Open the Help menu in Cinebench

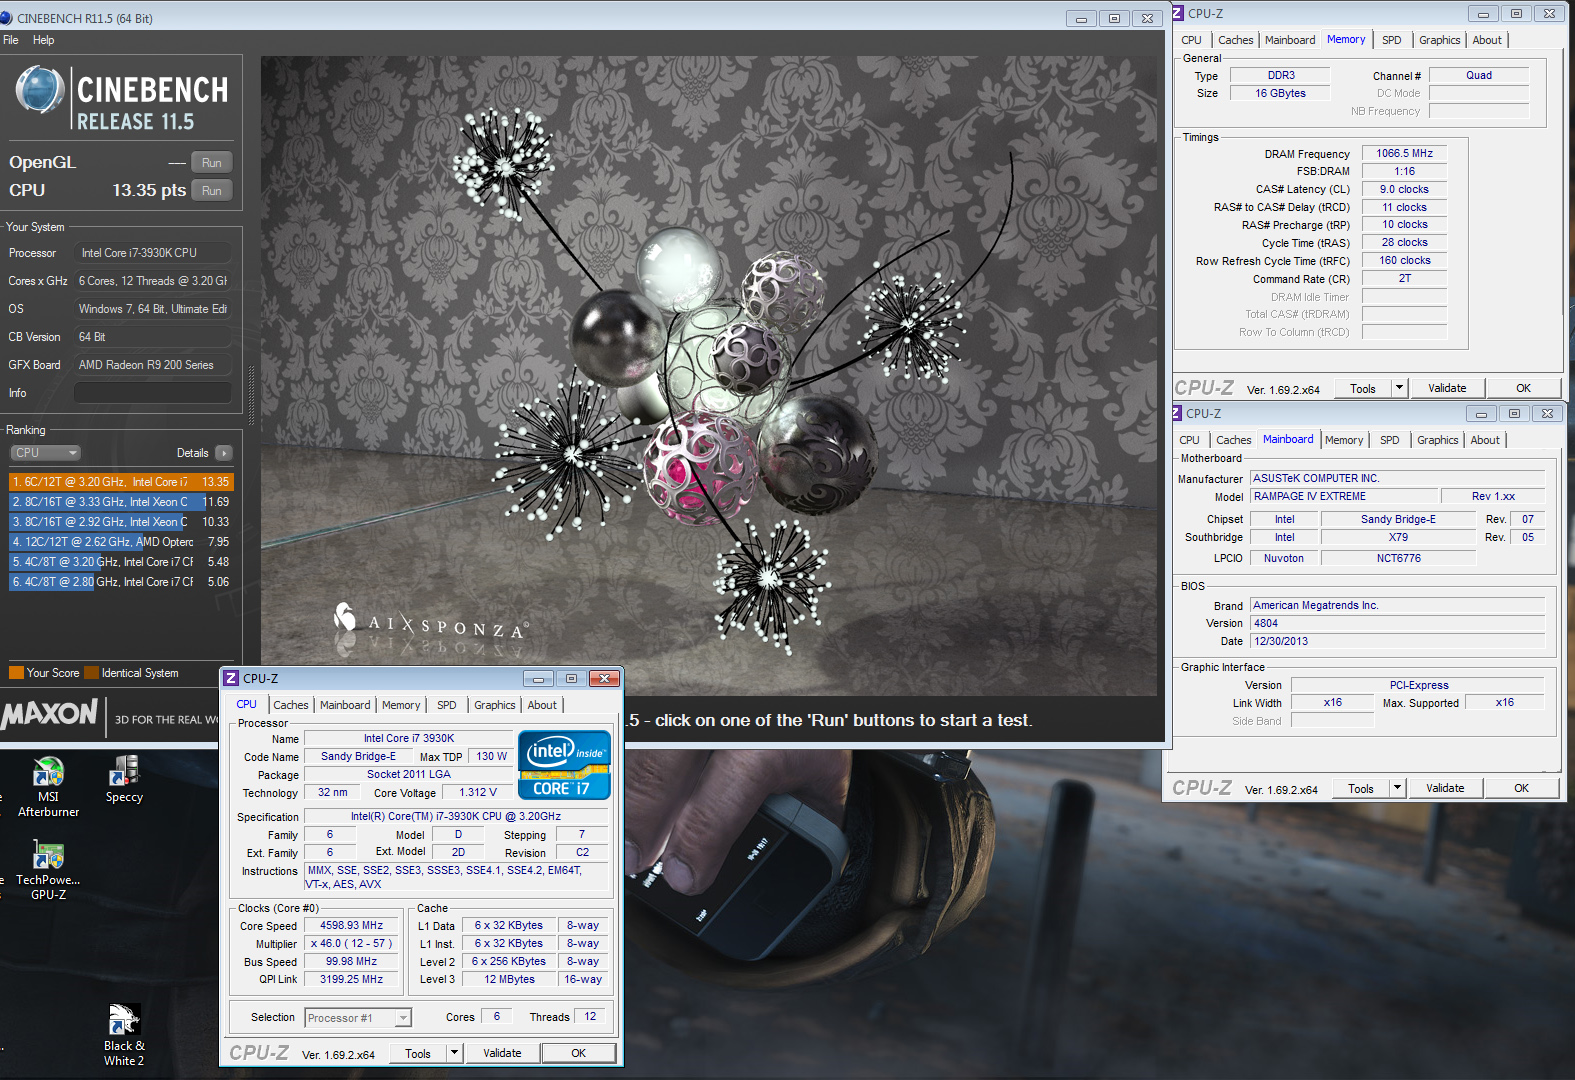point(43,40)
